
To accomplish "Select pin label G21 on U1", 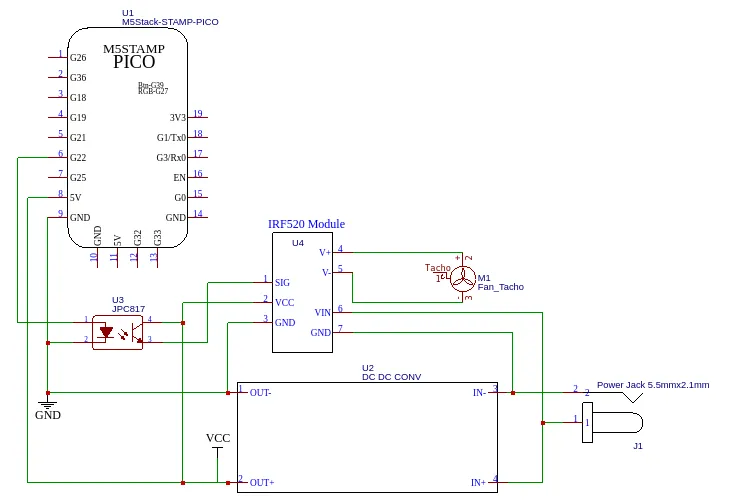I will point(78,138).
